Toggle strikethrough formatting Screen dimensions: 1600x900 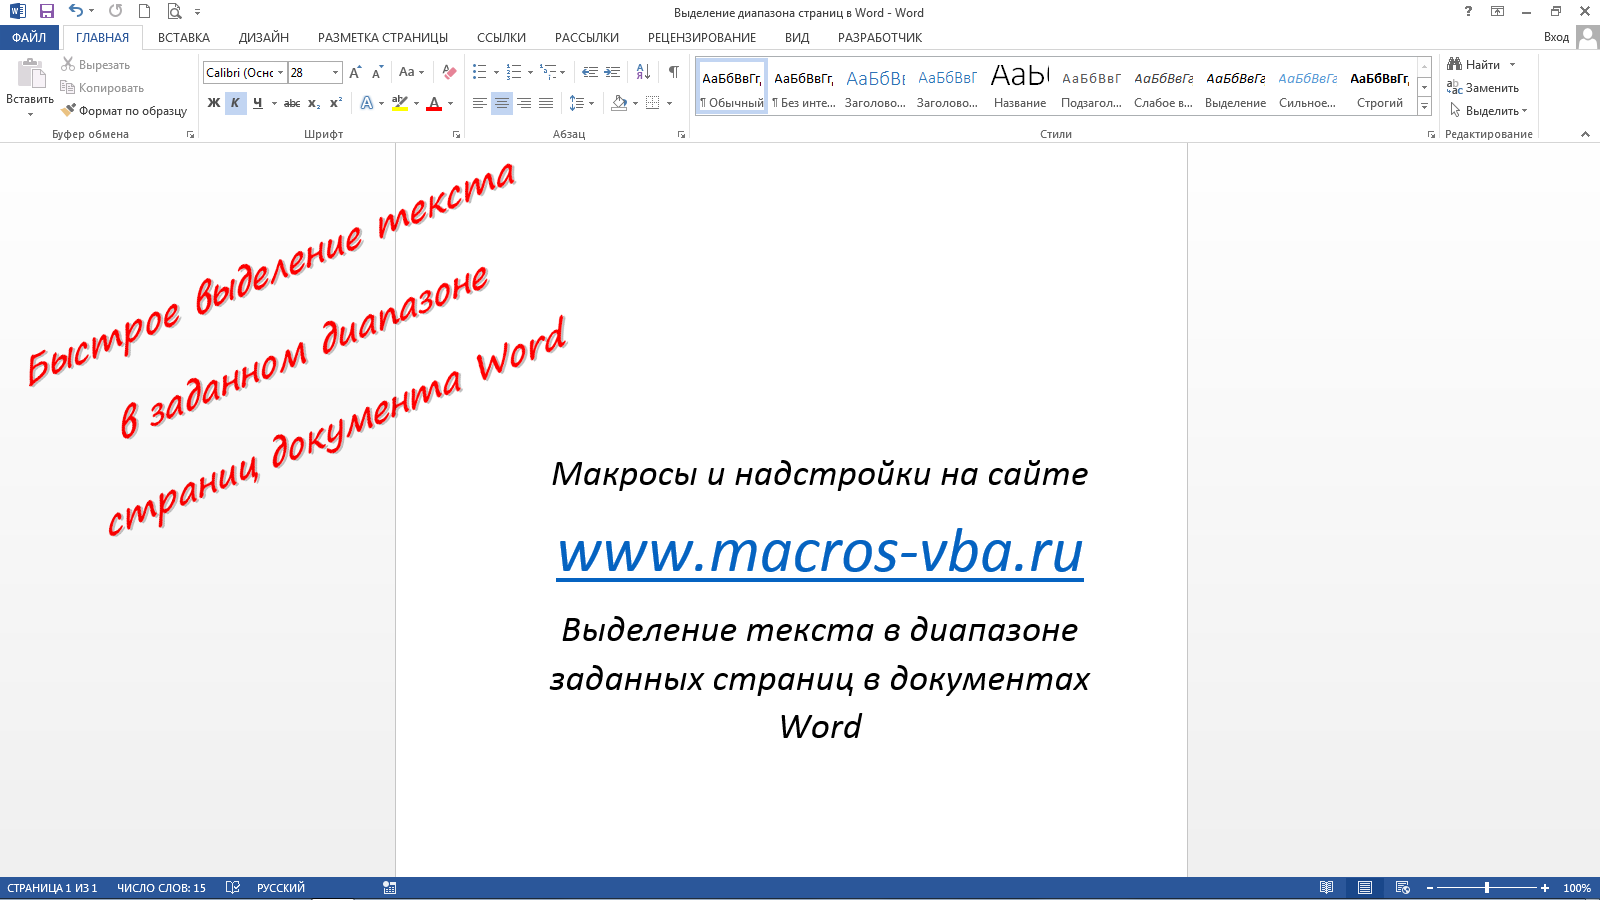pyautogui.click(x=291, y=103)
